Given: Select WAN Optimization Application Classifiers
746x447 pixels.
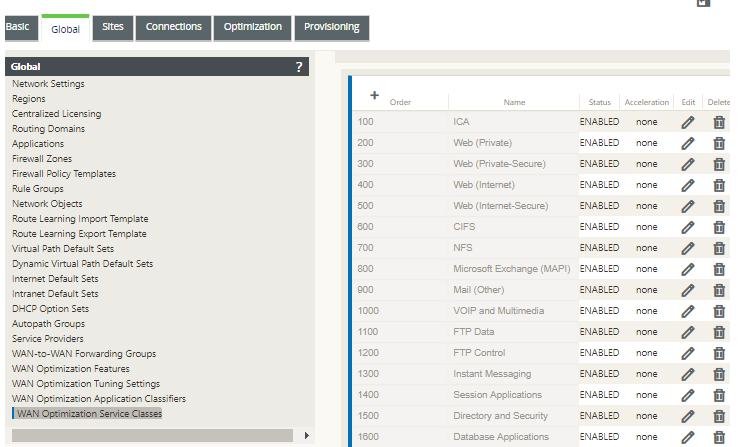Looking at the screenshot, I should pyautogui.click(x=99, y=399).
